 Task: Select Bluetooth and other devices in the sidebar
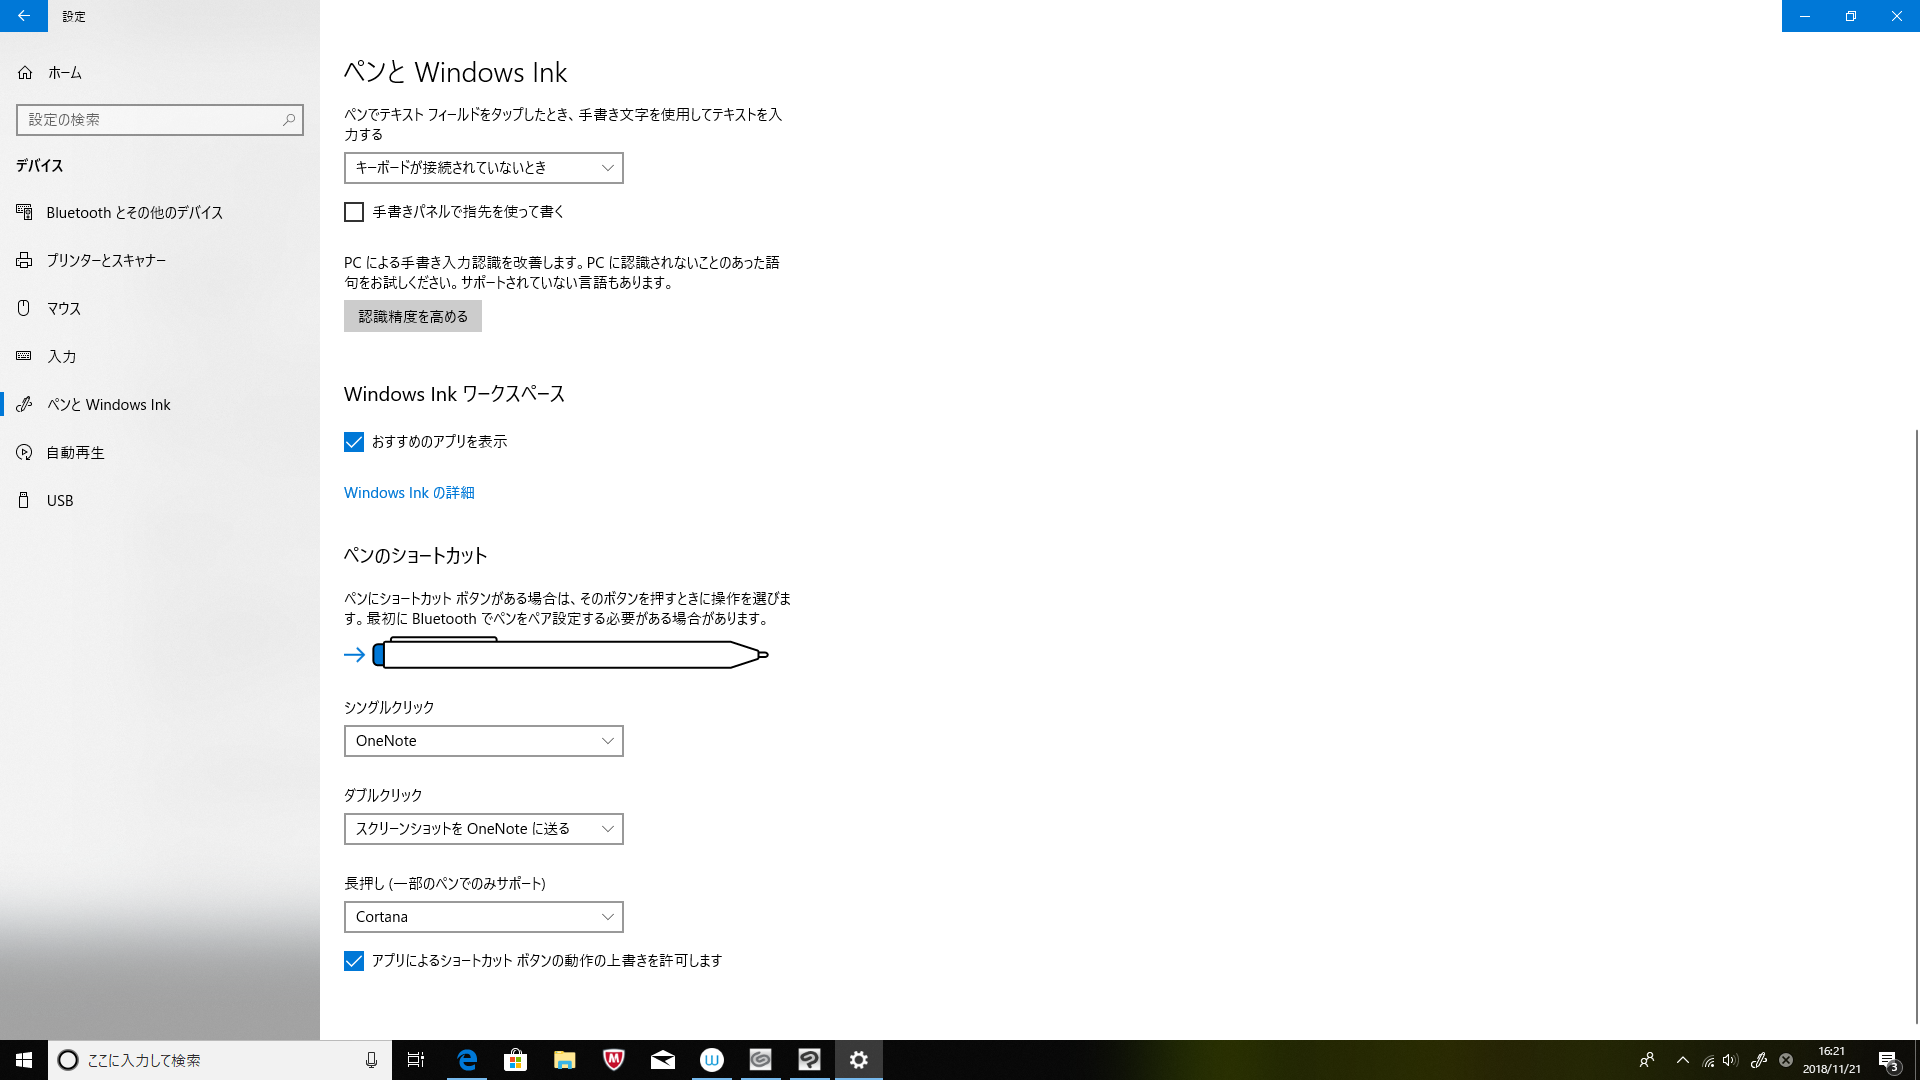[134, 213]
